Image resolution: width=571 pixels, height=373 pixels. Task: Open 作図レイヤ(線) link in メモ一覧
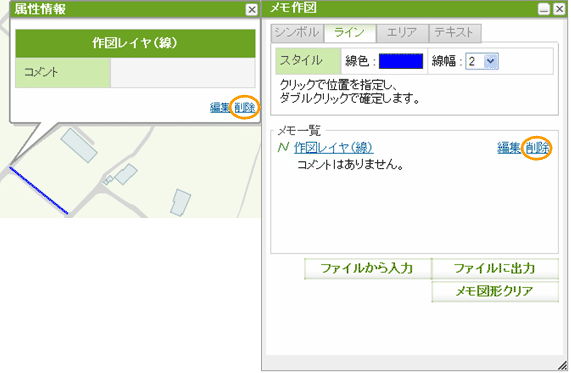334,148
